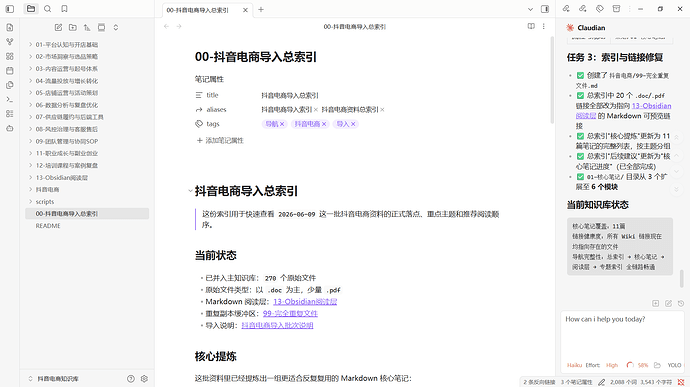This screenshot has width=690, height=387.
Task: Switch to reading view book icon
Action: (531, 26)
